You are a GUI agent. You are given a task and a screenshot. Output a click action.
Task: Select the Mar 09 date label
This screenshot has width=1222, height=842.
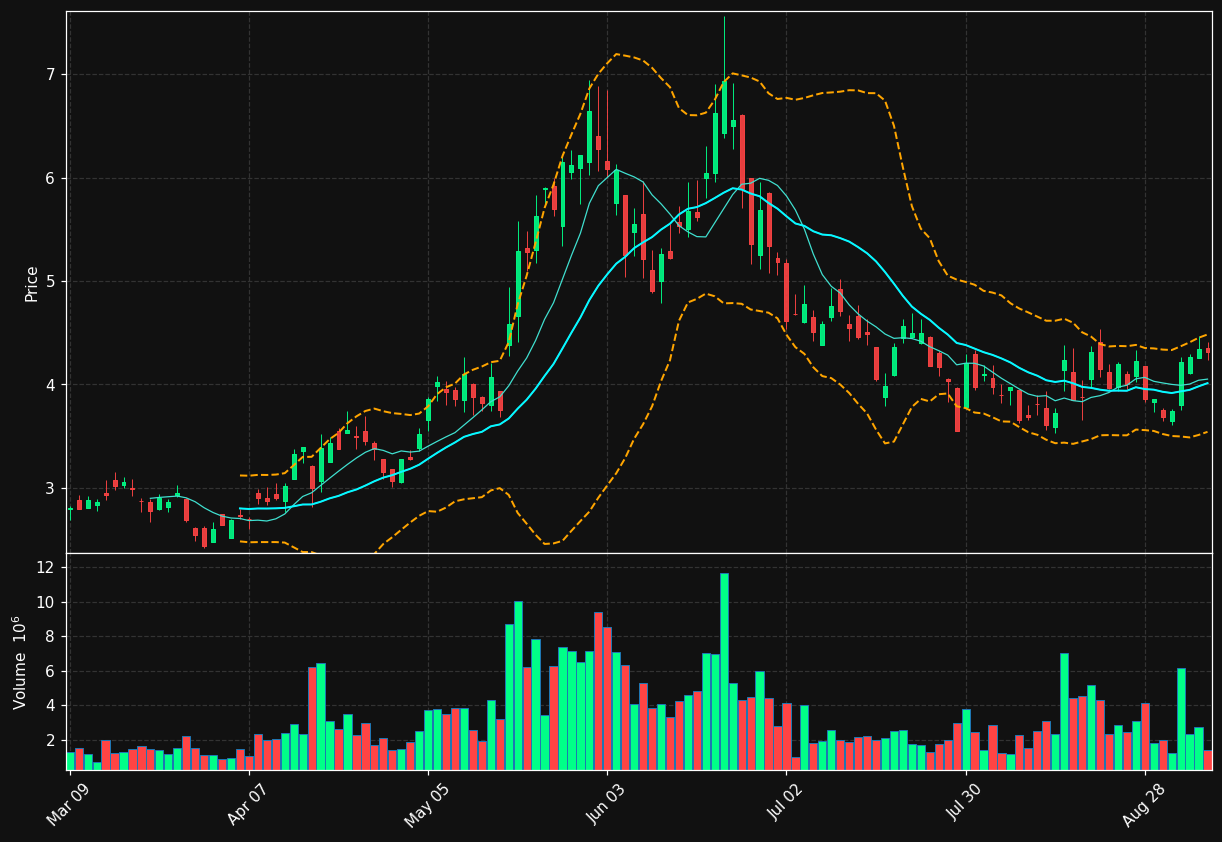pyautogui.click(x=68, y=803)
